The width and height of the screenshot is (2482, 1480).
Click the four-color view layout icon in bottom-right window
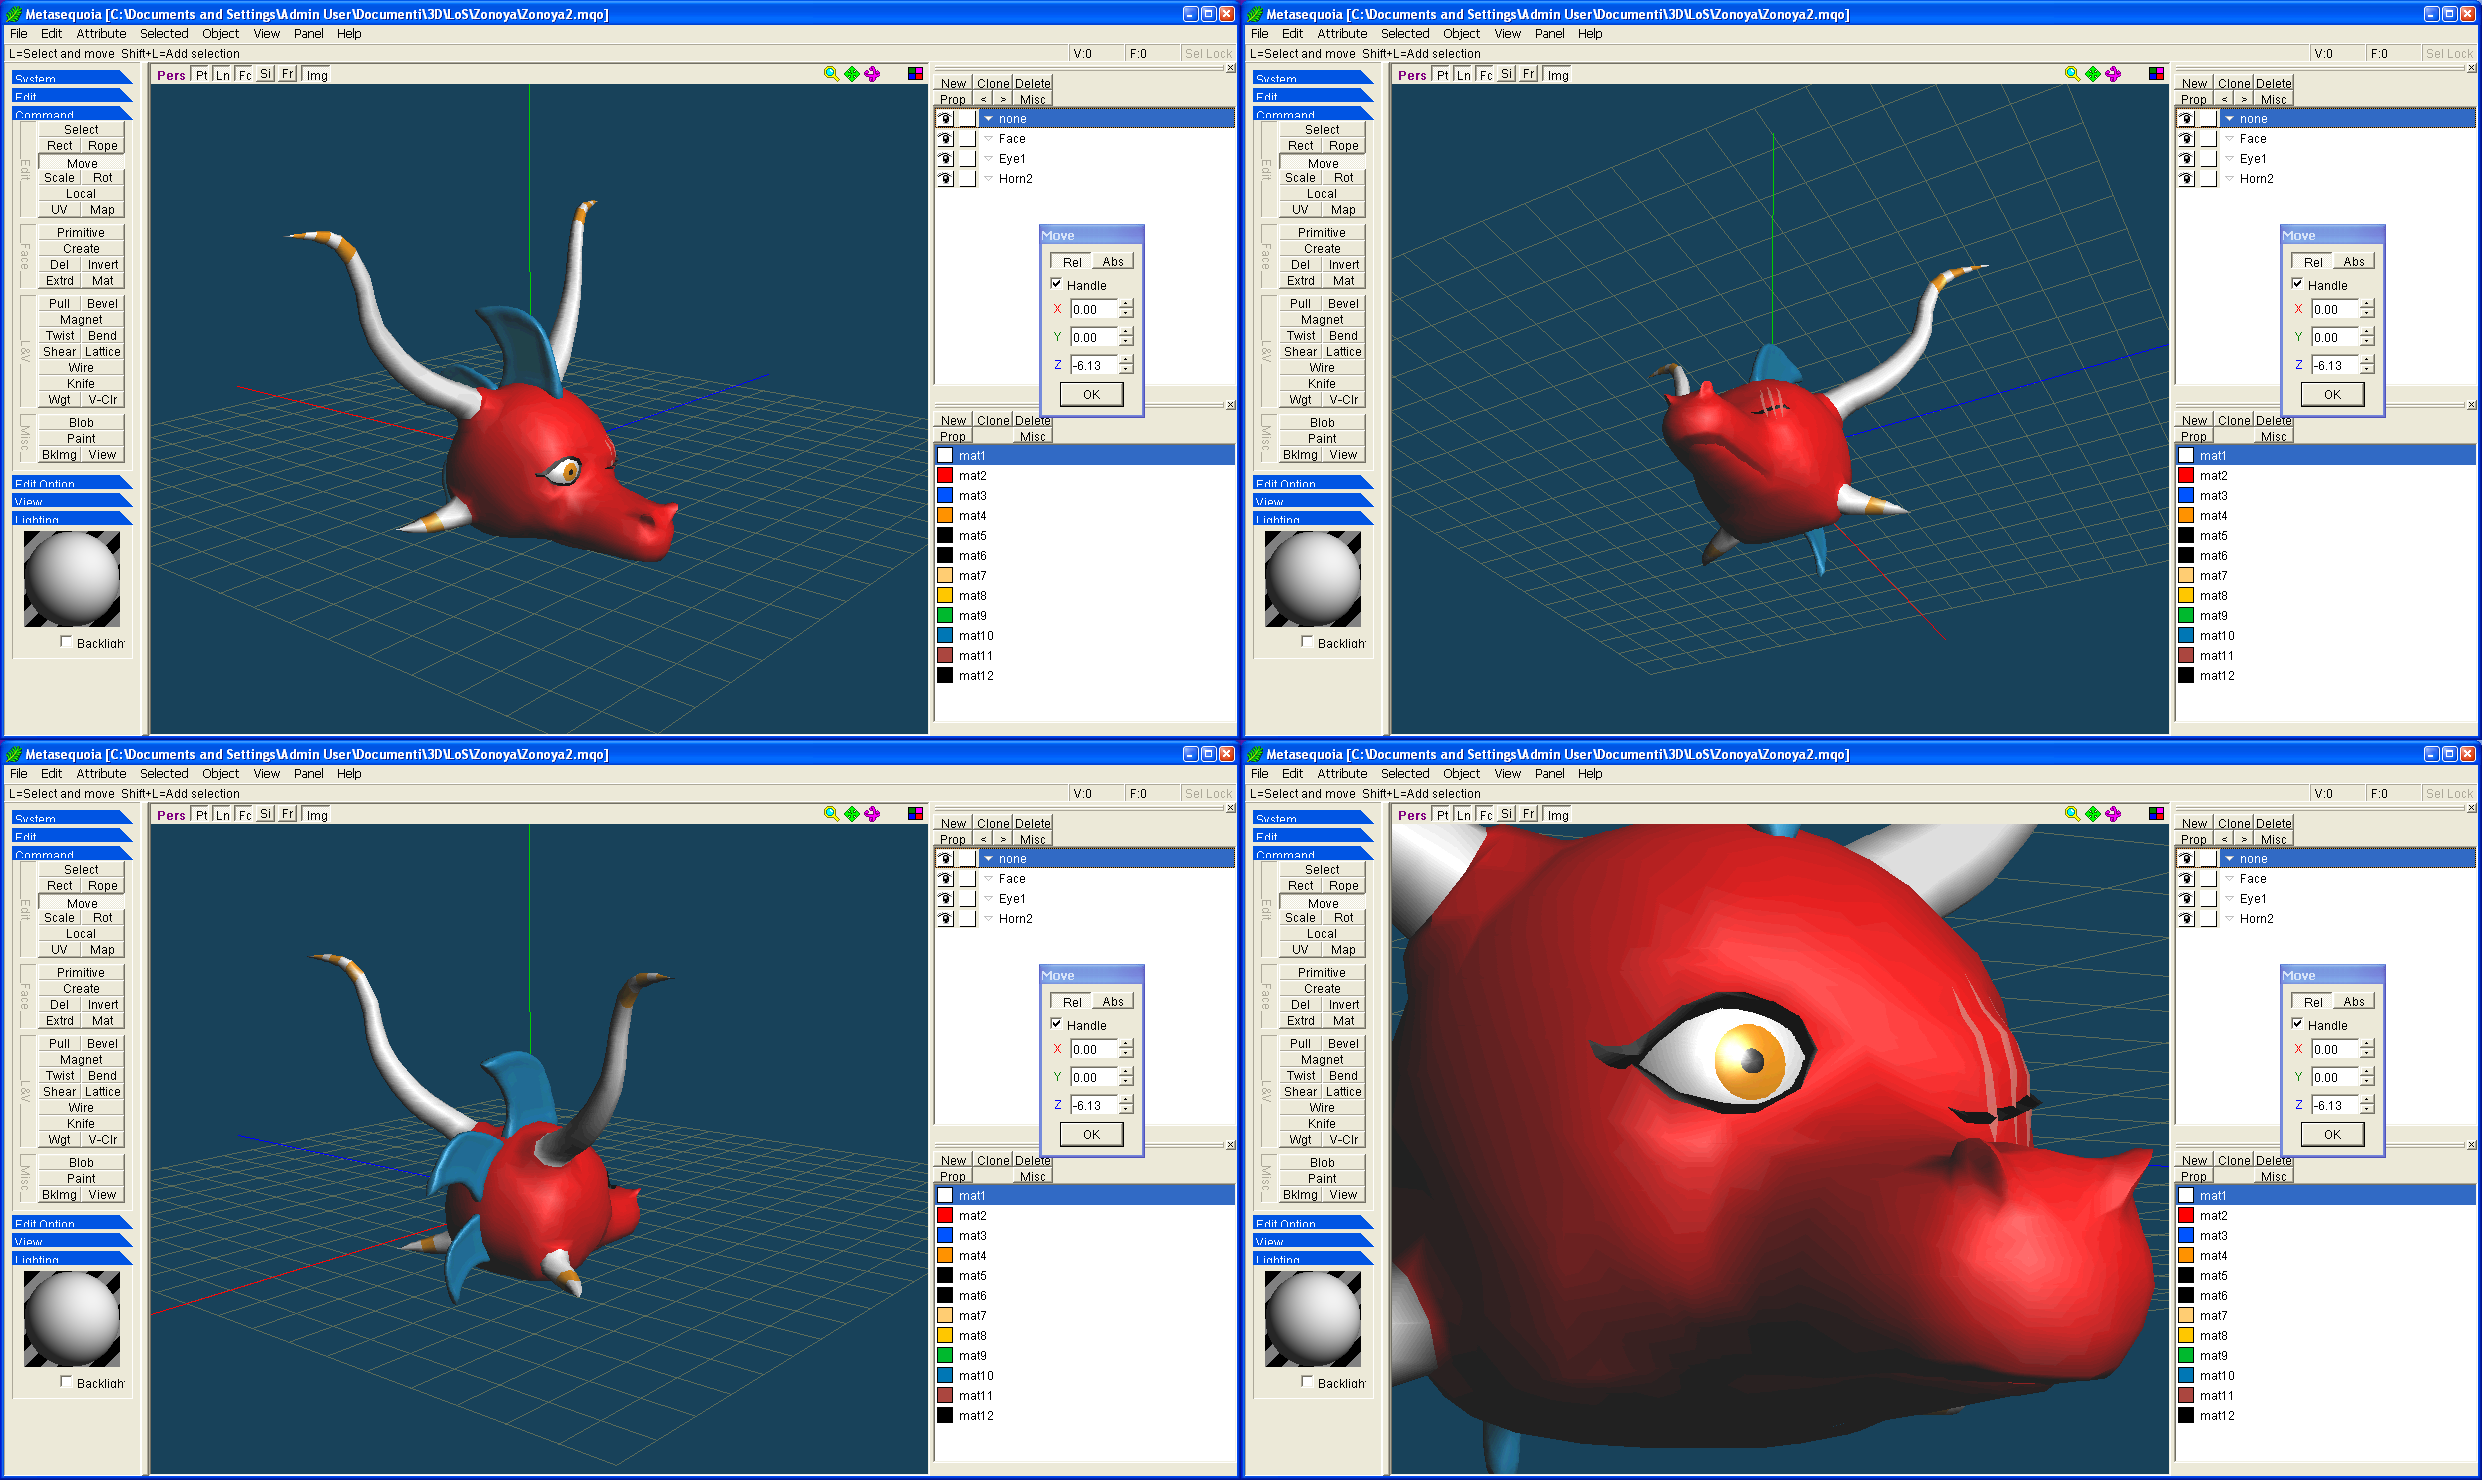(2156, 814)
